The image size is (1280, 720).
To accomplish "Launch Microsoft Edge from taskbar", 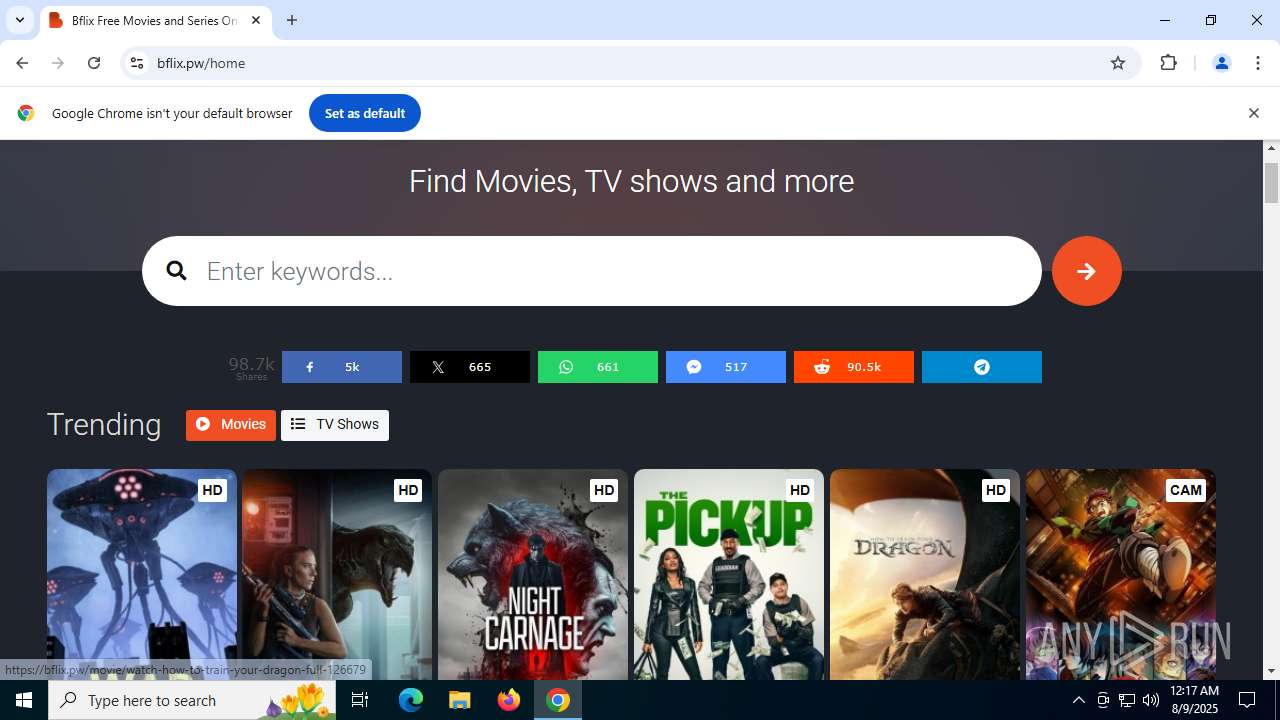I will (411, 700).
